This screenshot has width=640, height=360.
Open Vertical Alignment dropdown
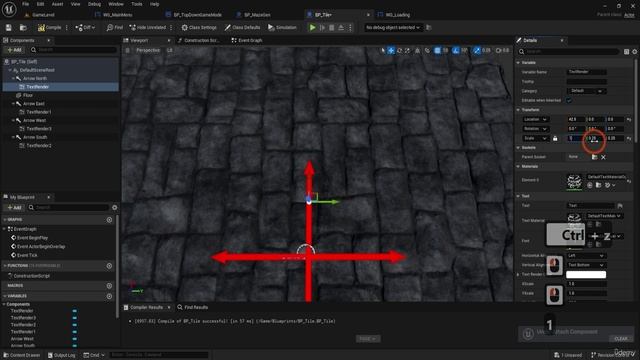(x=586, y=265)
